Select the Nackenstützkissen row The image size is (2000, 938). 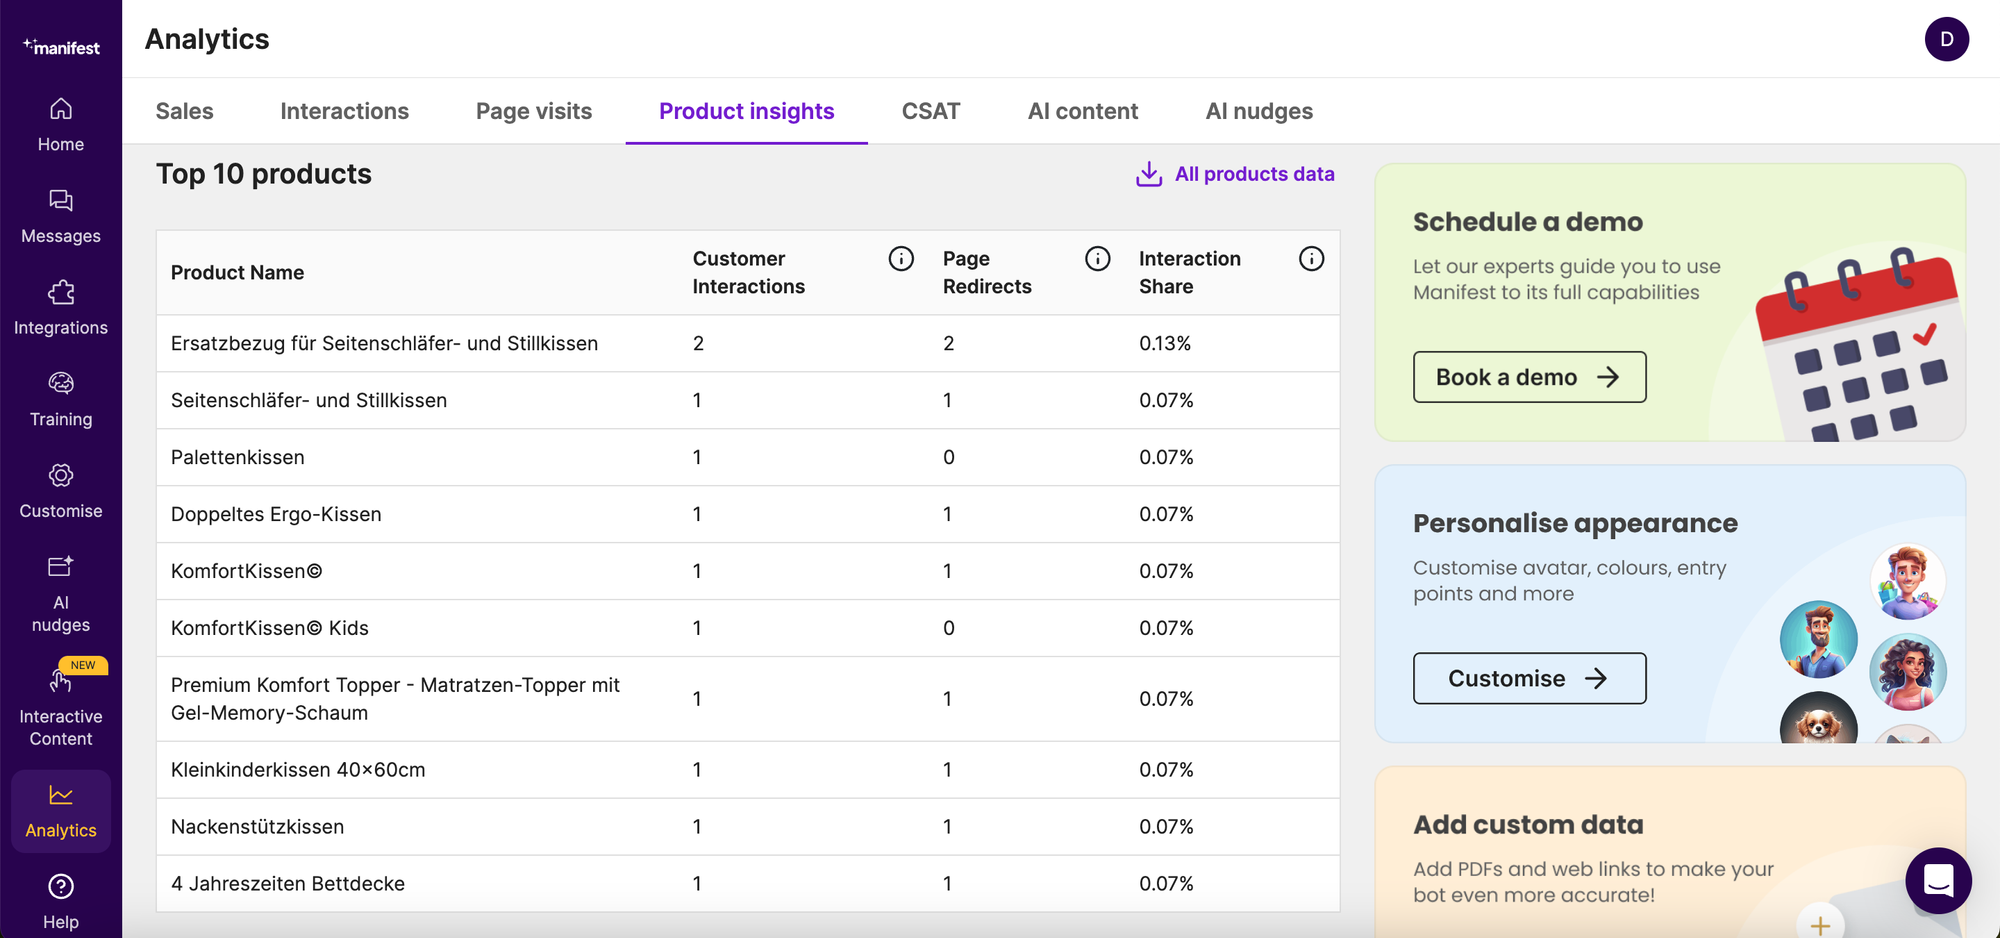tap(748, 827)
